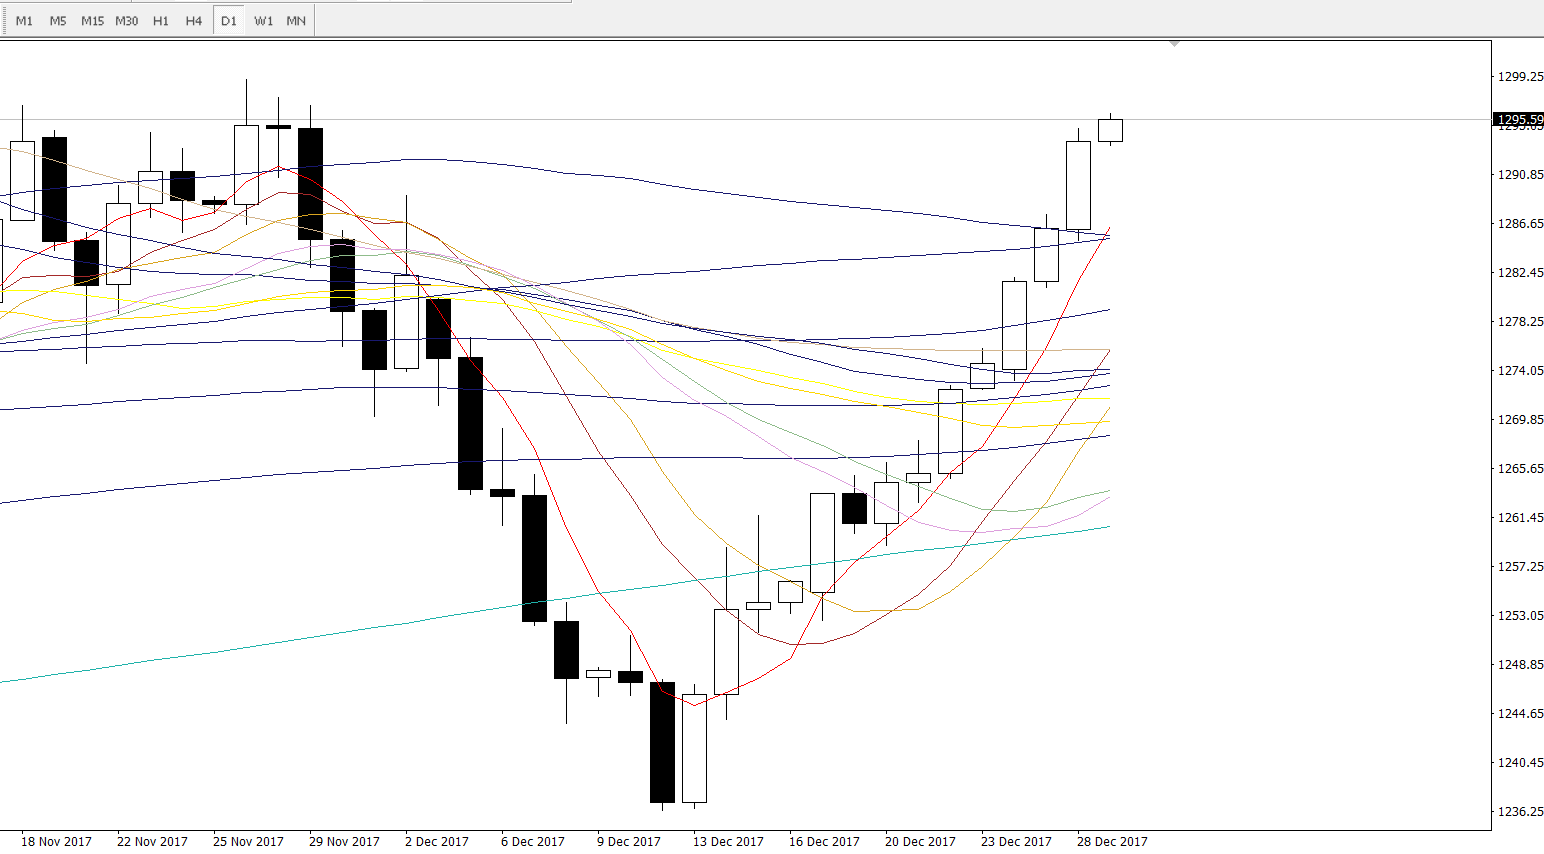Screen dimensions: 1544x854
Task: Click the 1236.25 price axis label
Action: [x=1519, y=811]
